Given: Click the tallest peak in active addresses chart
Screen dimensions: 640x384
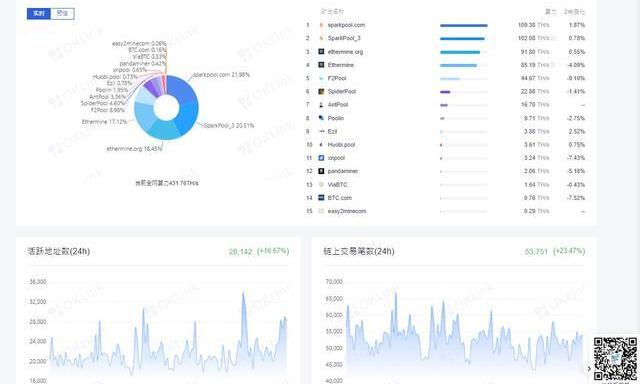Looking at the screenshot, I should [x=244, y=293].
